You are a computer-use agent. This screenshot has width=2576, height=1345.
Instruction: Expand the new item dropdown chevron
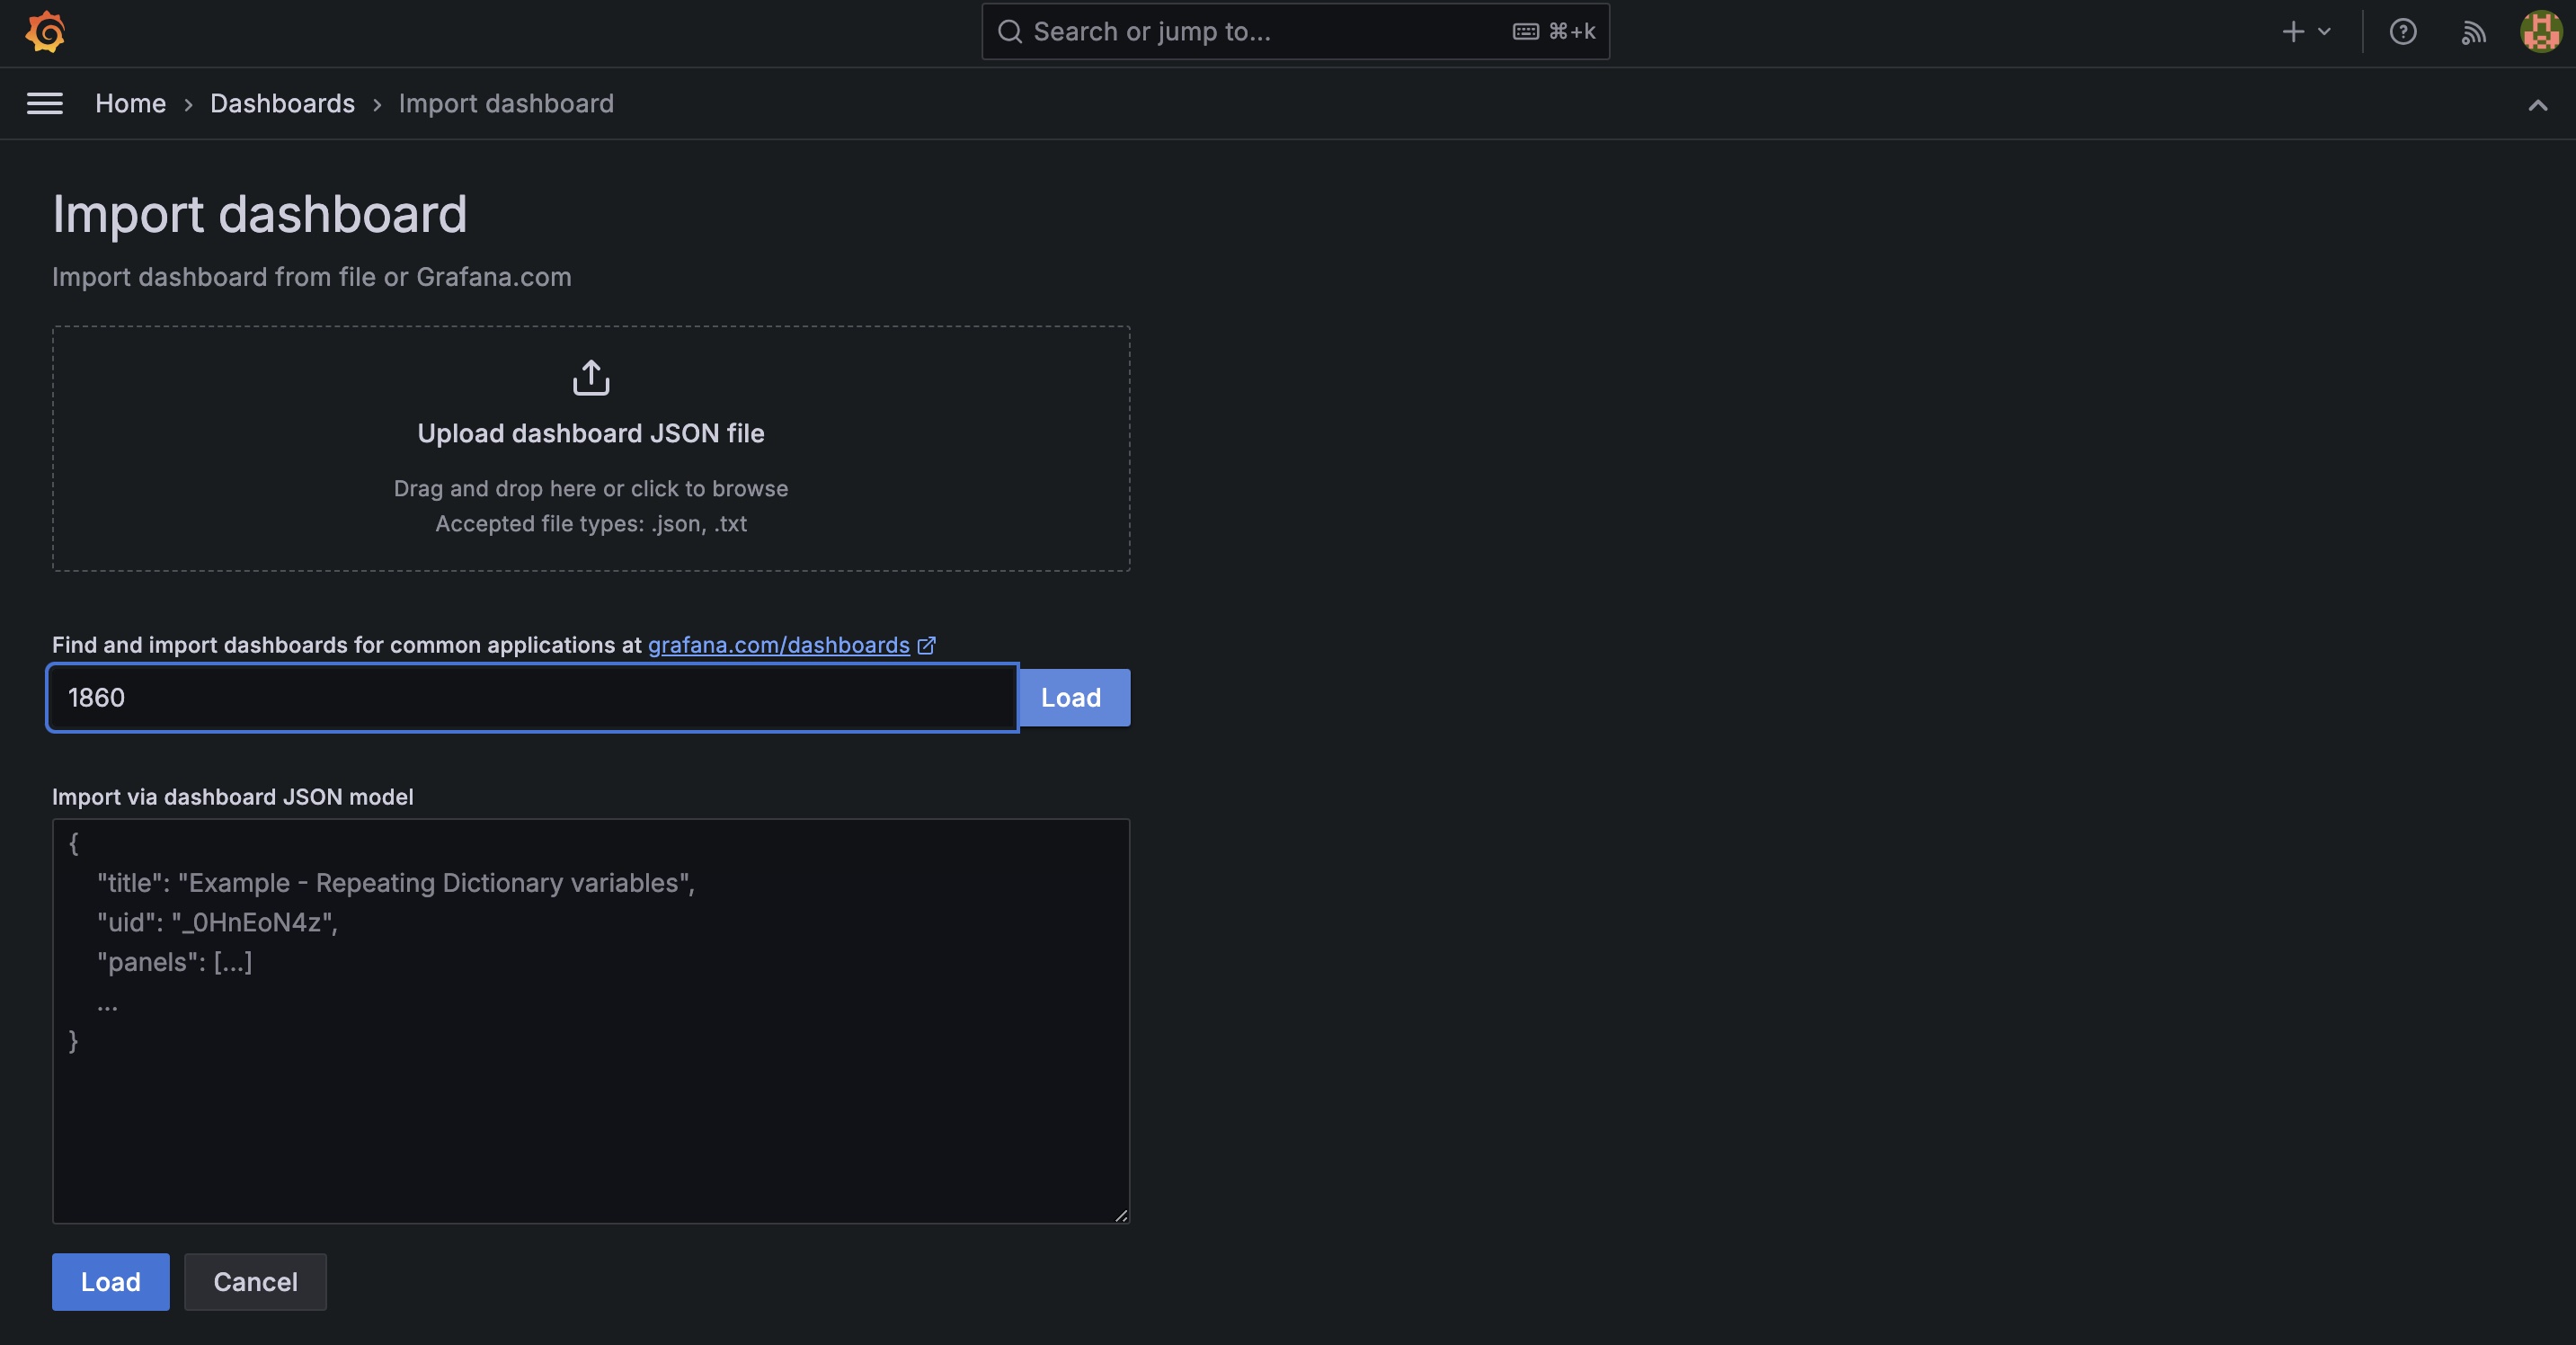[x=2324, y=32]
